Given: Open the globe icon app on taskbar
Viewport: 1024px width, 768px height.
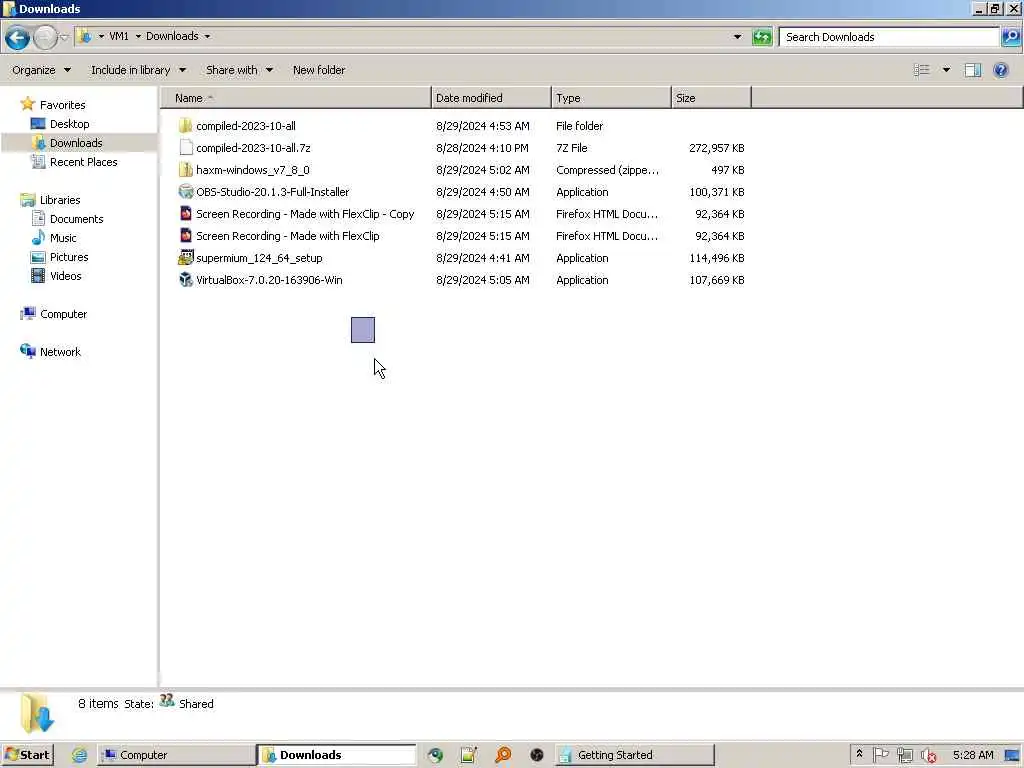Looking at the screenshot, I should pos(435,755).
